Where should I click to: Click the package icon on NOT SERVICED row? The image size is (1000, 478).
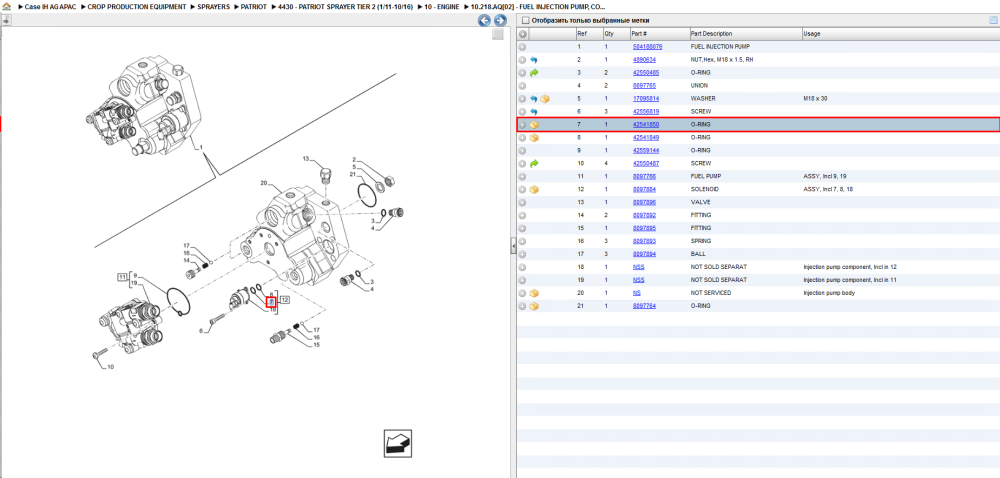[534, 293]
